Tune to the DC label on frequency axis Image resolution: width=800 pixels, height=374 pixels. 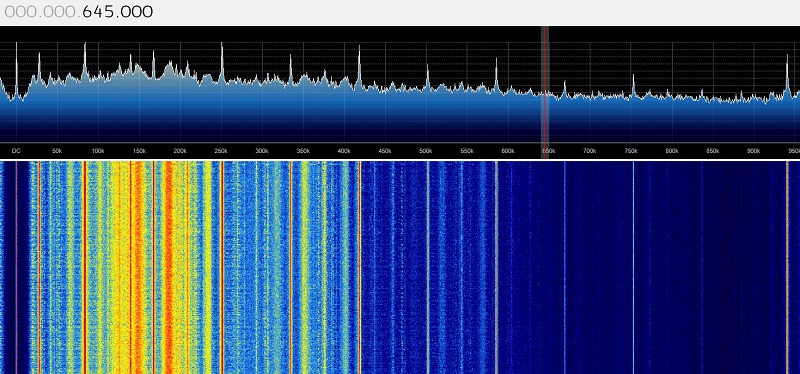tap(16, 151)
